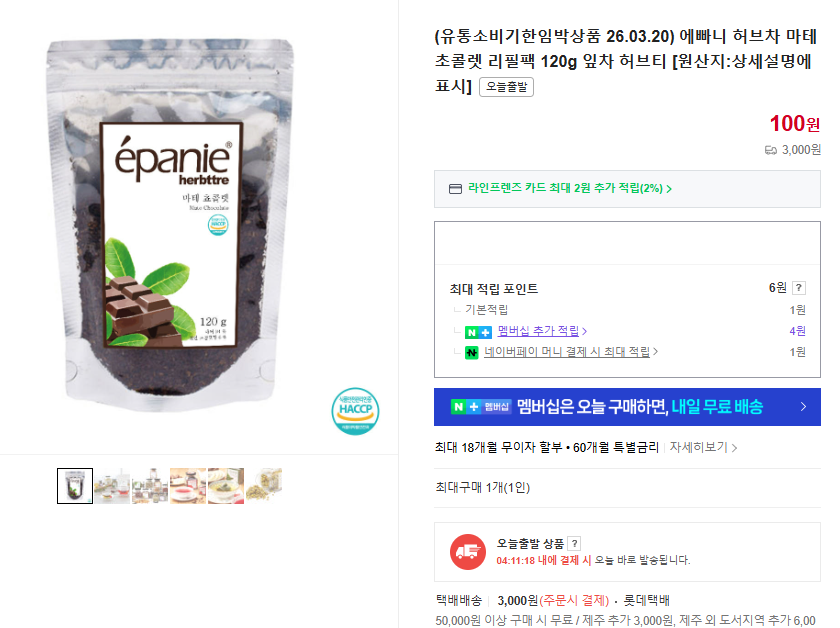The height and width of the screenshot is (628, 840).
Task: Expand 라인프렌즈 카드 추가 적립 details
Action: (x=569, y=188)
